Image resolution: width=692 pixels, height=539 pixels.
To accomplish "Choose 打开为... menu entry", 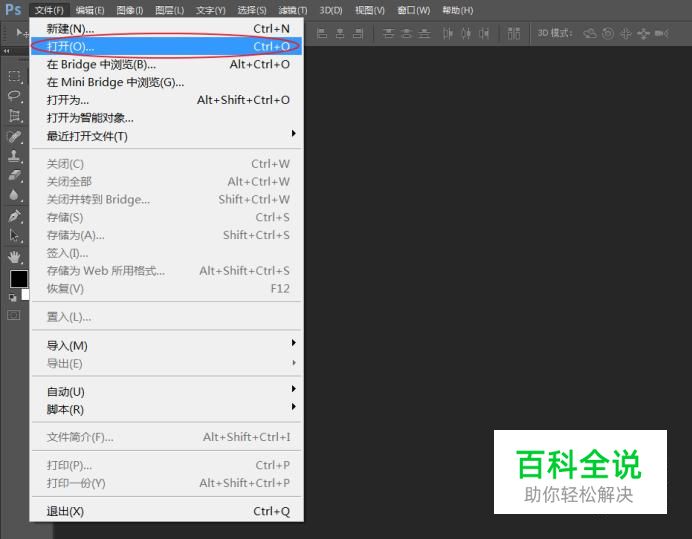I will click(166, 100).
